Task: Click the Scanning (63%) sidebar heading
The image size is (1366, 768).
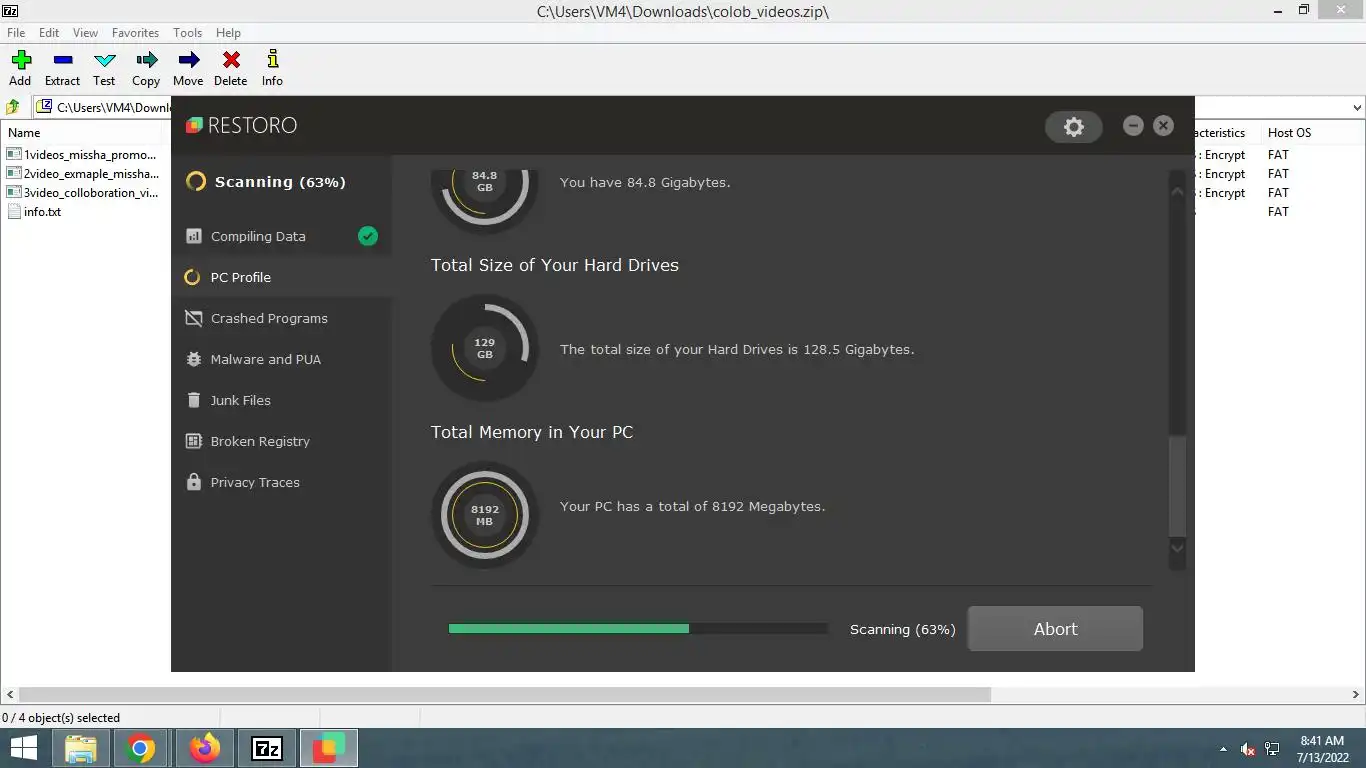Action: pyautogui.click(x=280, y=182)
